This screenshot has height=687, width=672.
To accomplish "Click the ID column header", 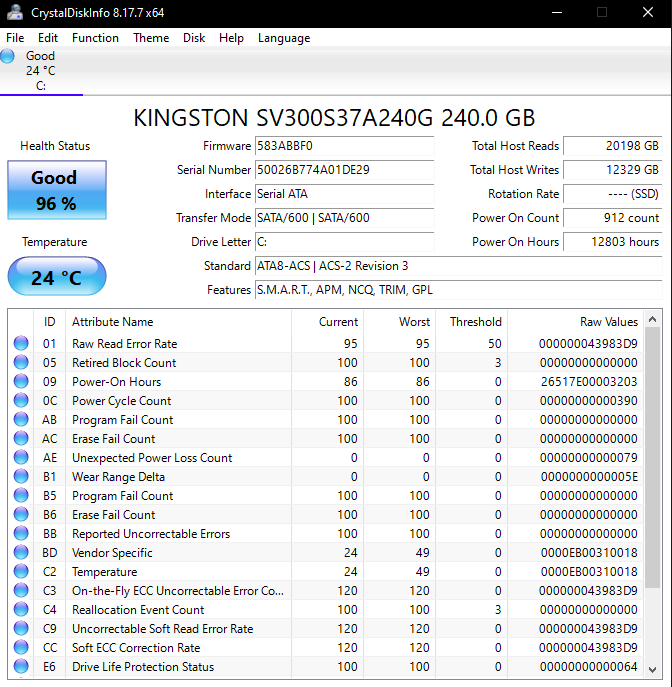I will pyautogui.click(x=50, y=322).
